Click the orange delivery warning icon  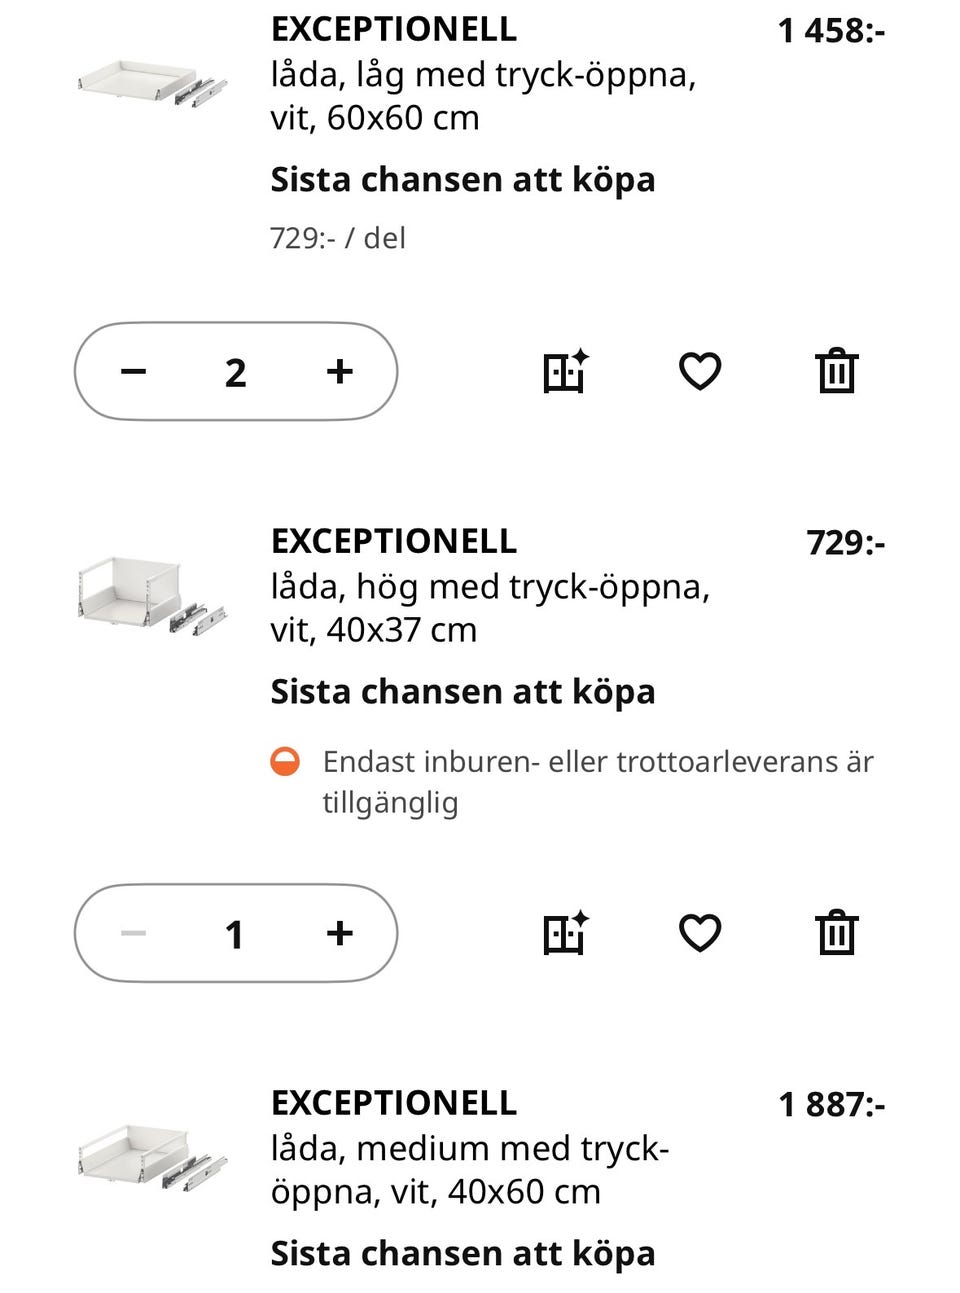(285, 762)
